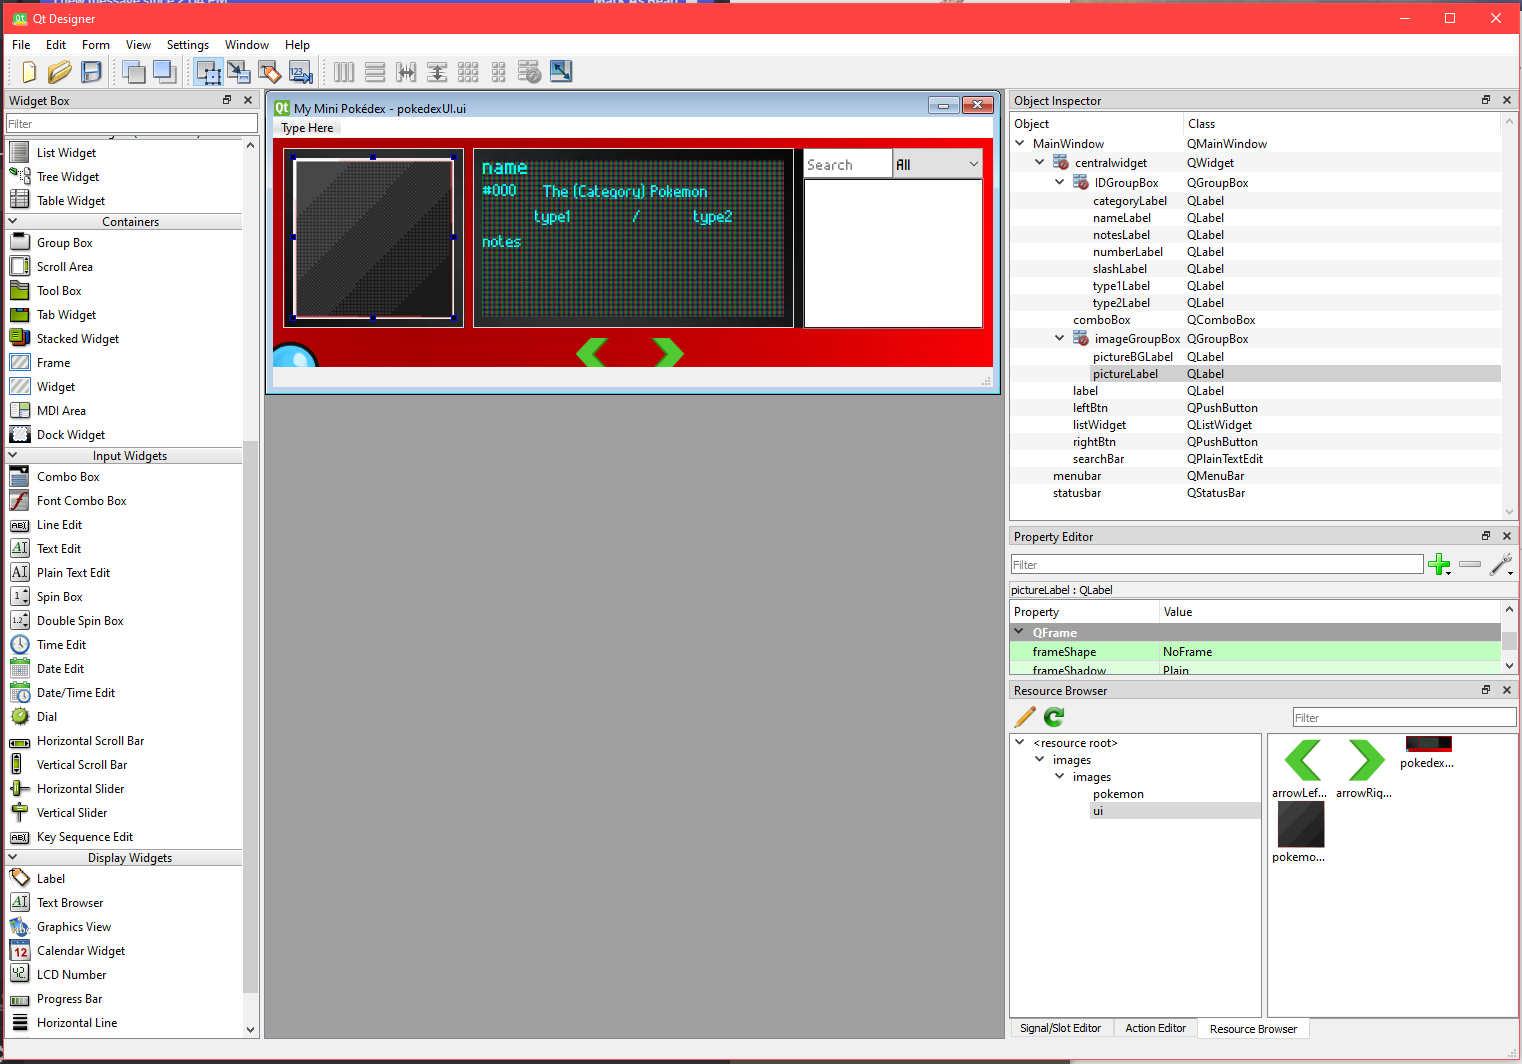Lay out horizontally in splitter

(x=406, y=72)
